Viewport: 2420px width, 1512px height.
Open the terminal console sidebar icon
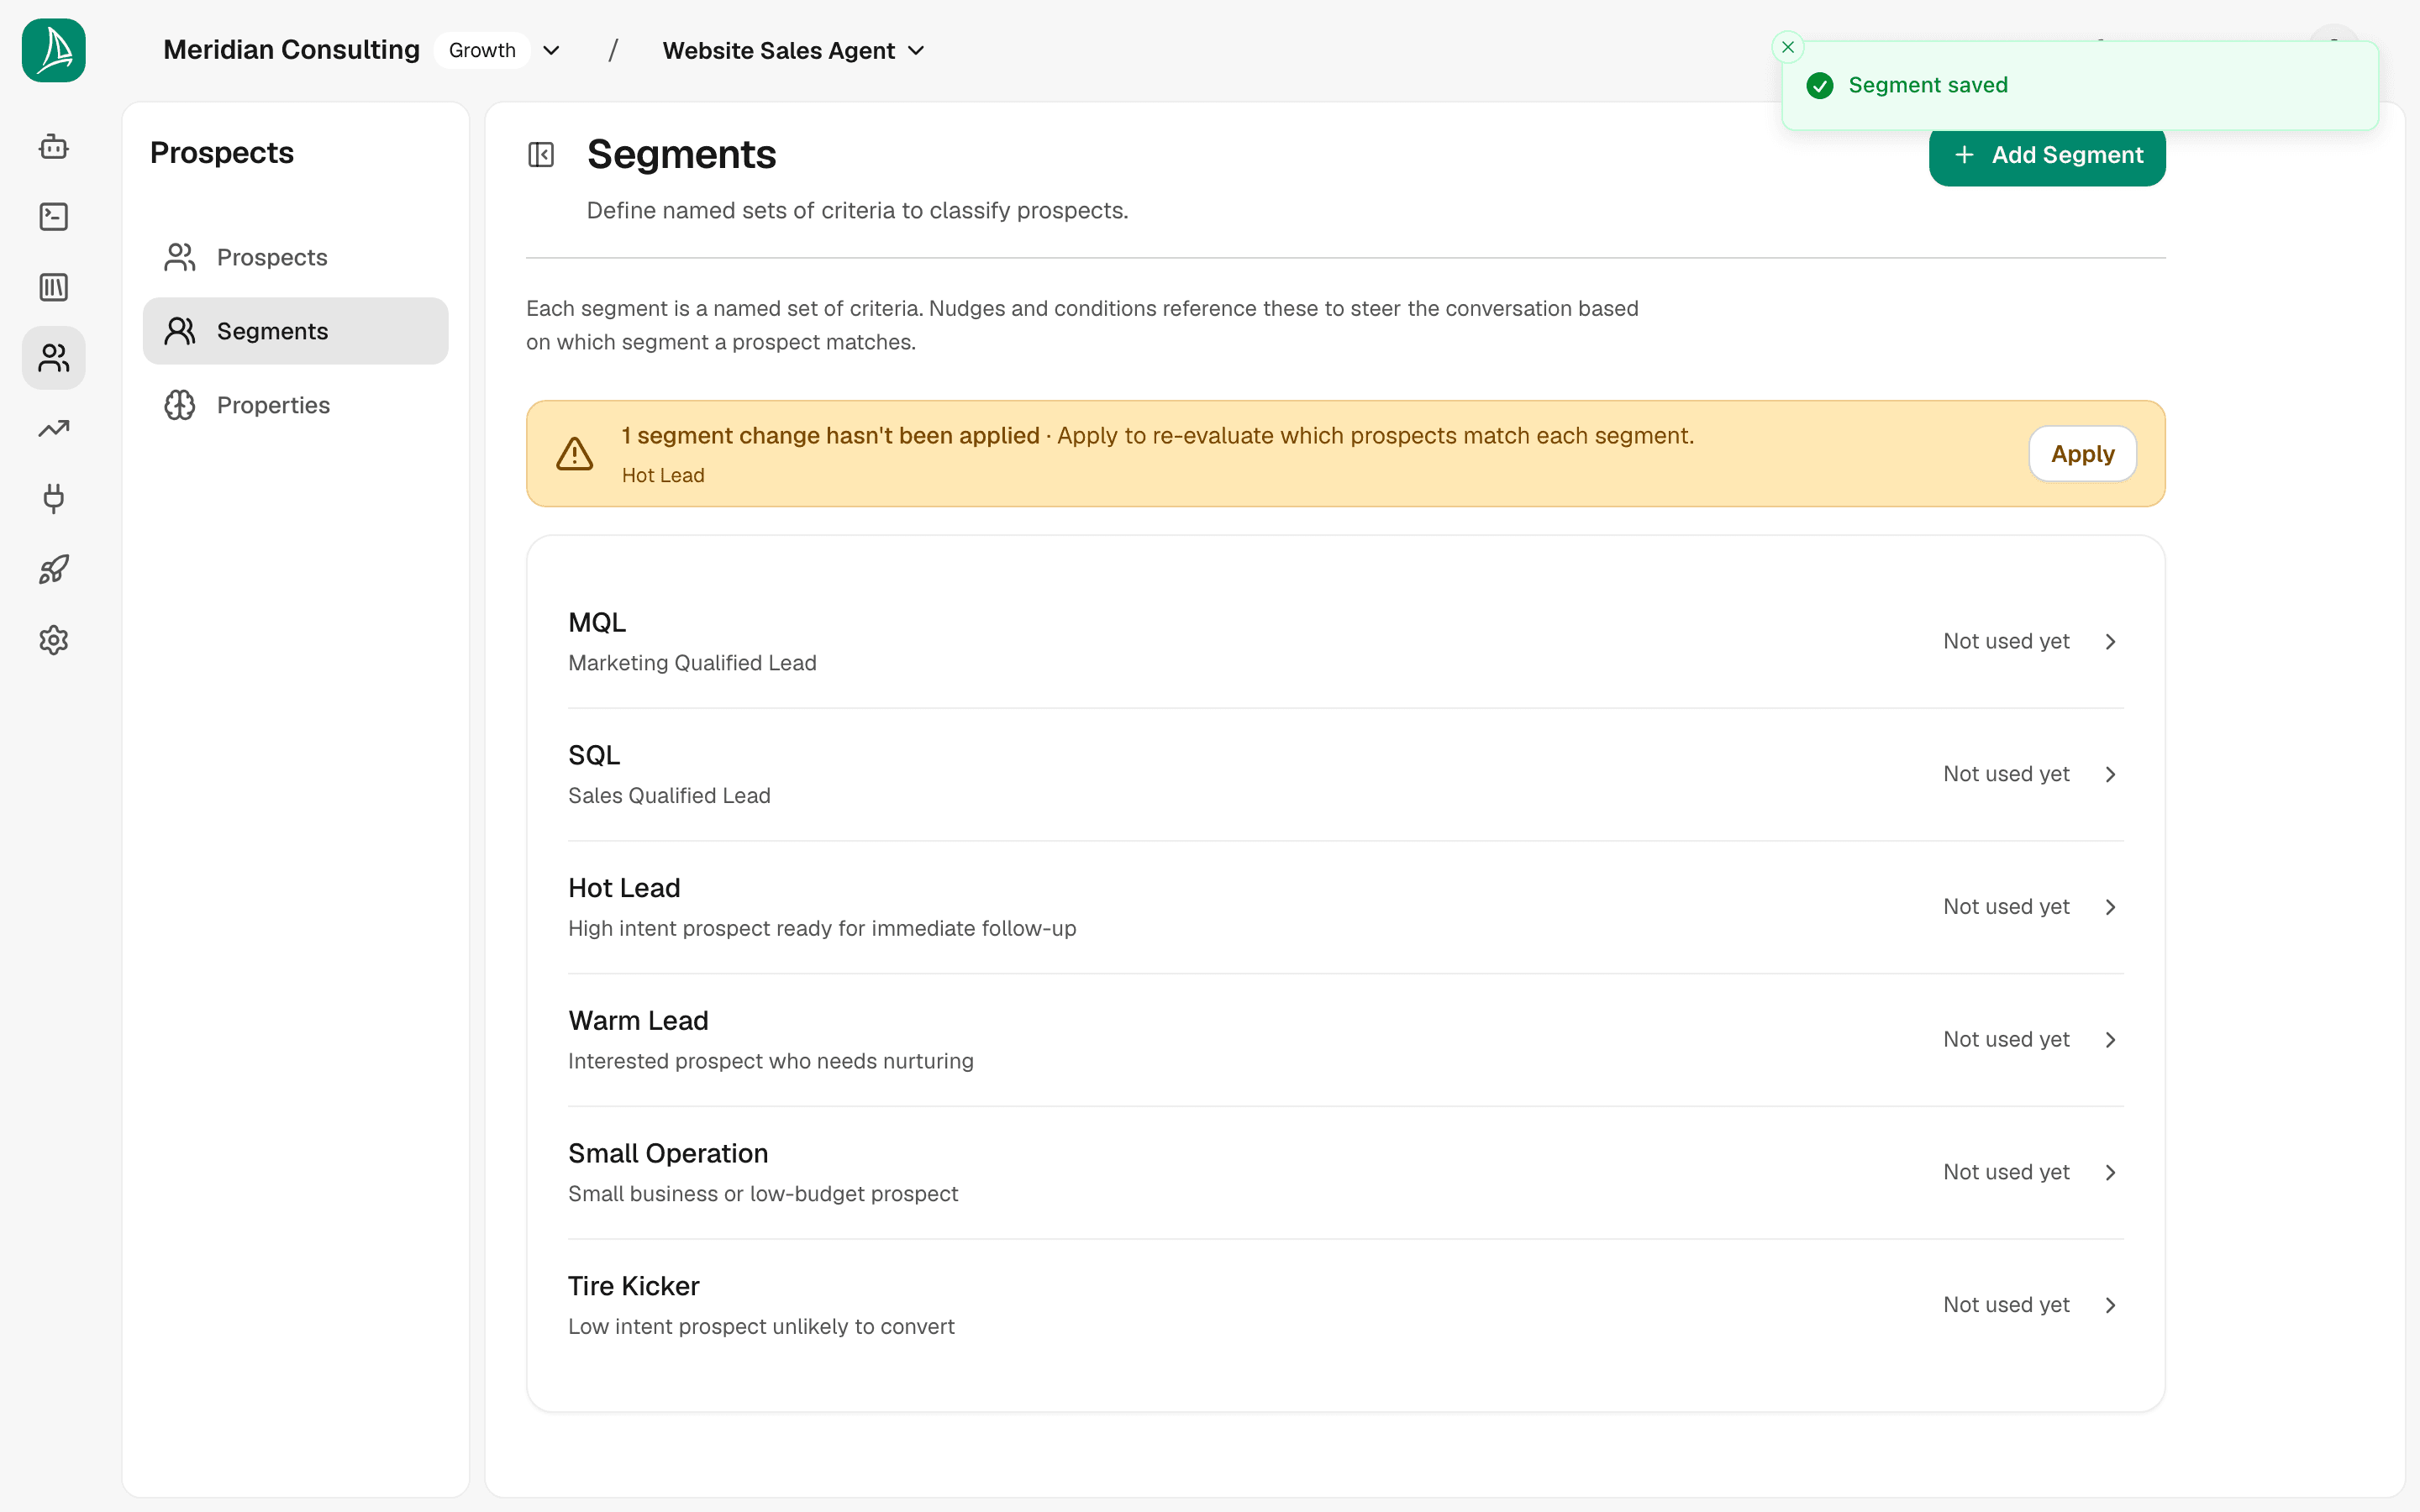click(x=54, y=217)
